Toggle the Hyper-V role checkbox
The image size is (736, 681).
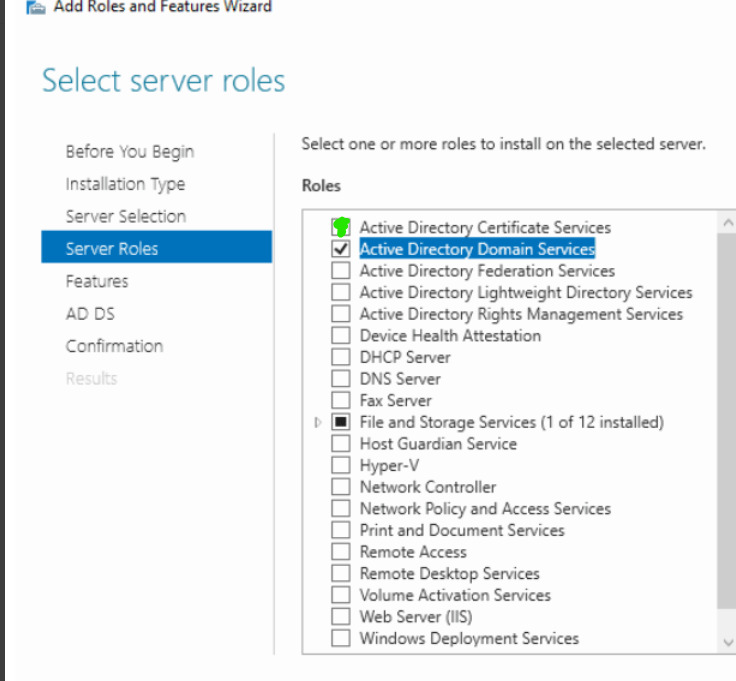[341, 465]
